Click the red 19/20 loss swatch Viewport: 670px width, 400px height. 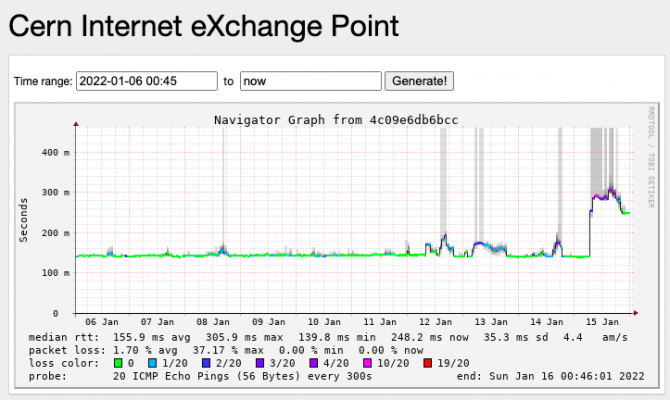[x=427, y=363]
